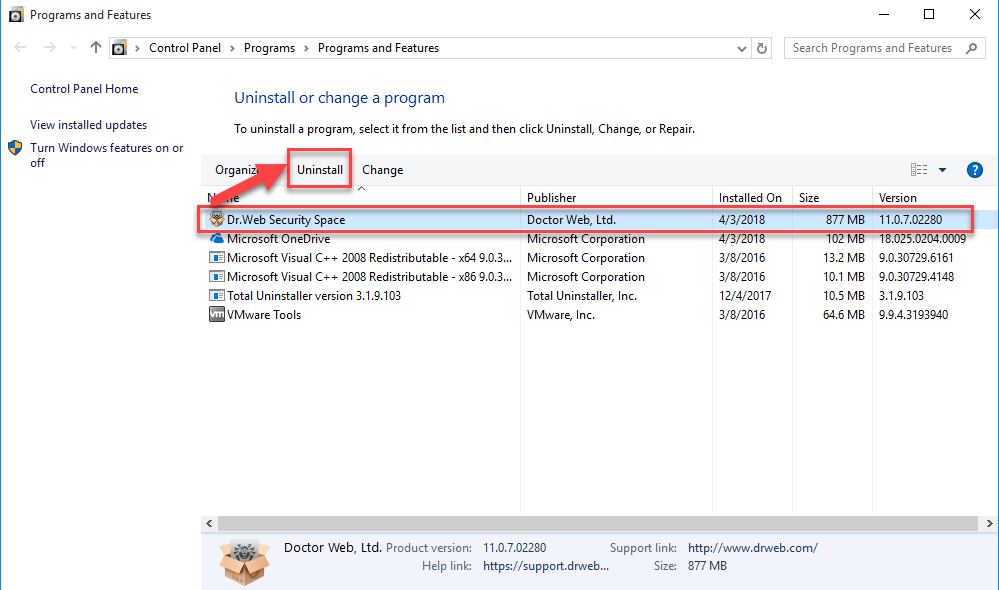This screenshot has height=590, width=999.
Task: Click the search magnifier icon
Action: coord(972,48)
